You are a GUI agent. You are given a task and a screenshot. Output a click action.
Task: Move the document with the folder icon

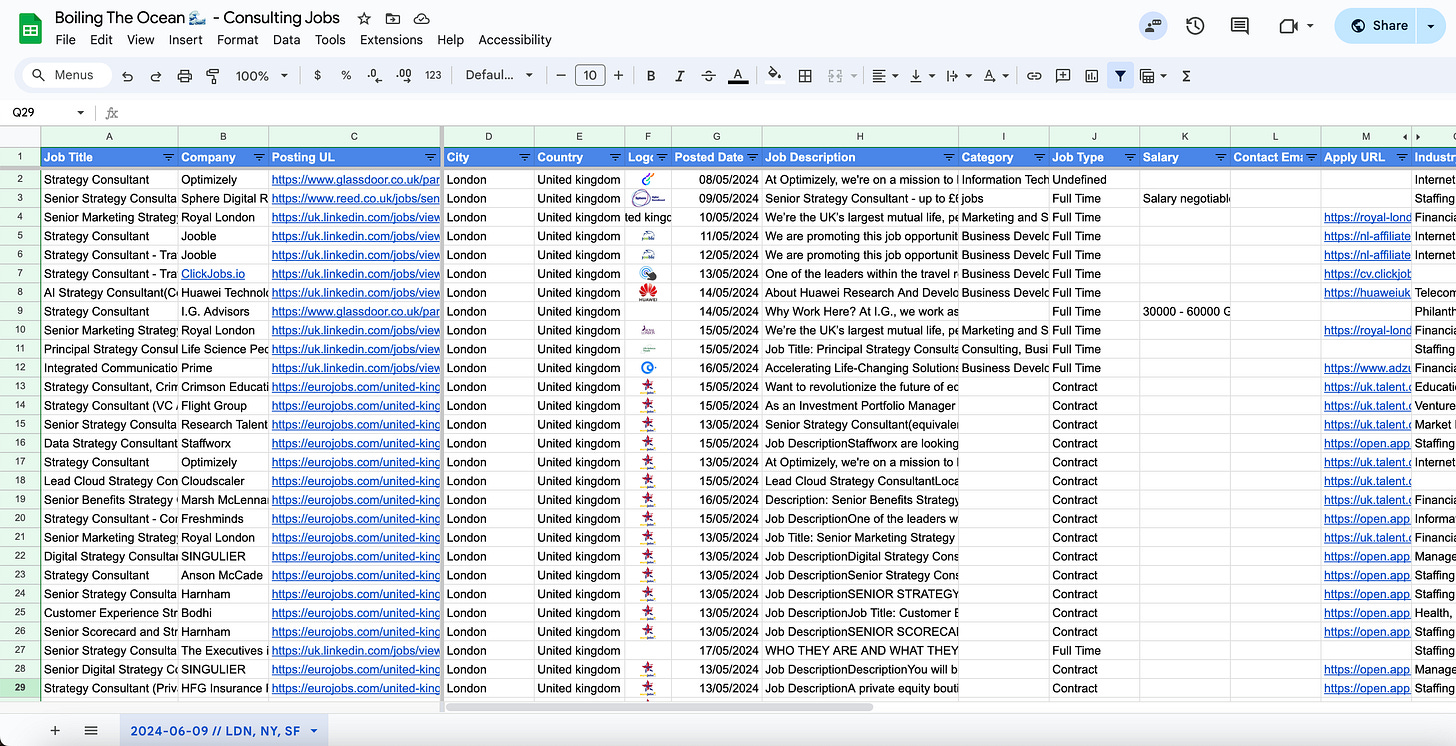(393, 18)
